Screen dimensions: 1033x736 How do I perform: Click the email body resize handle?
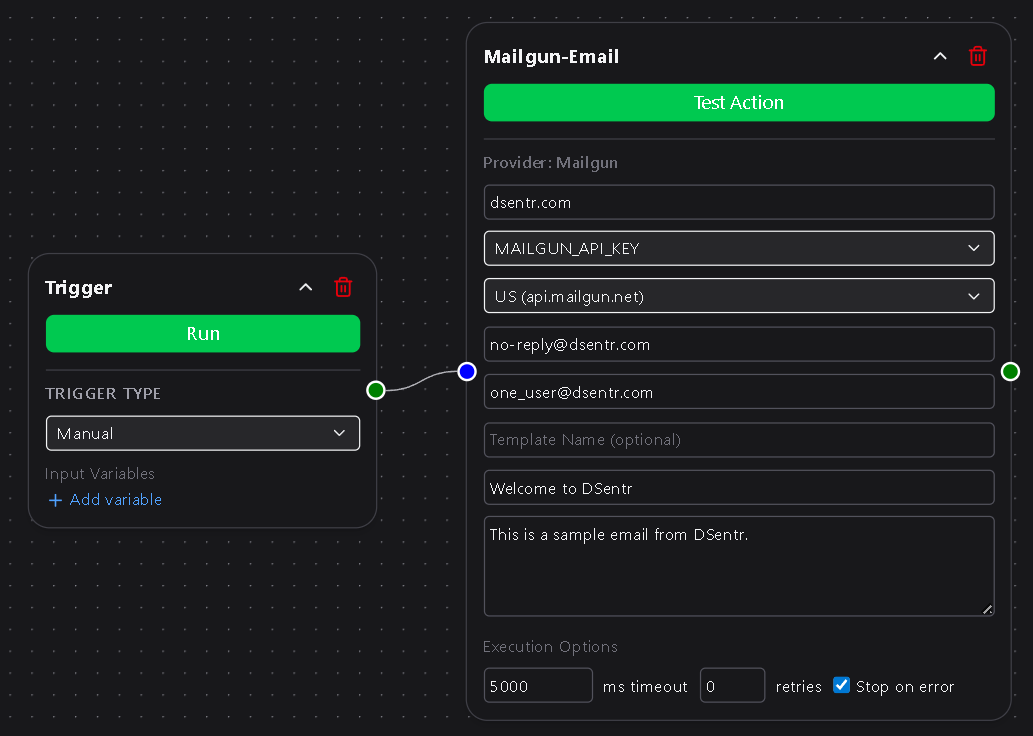coord(987,609)
